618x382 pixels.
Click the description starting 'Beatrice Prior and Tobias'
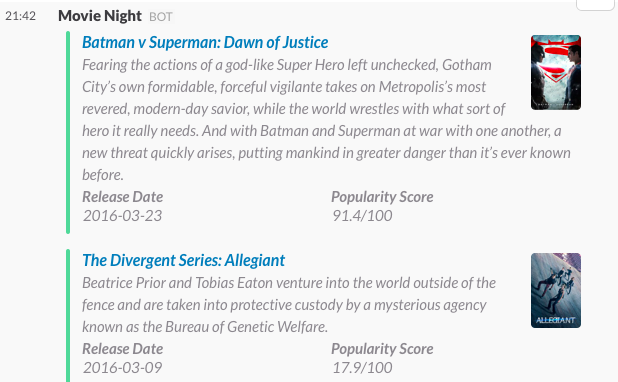tap(289, 305)
